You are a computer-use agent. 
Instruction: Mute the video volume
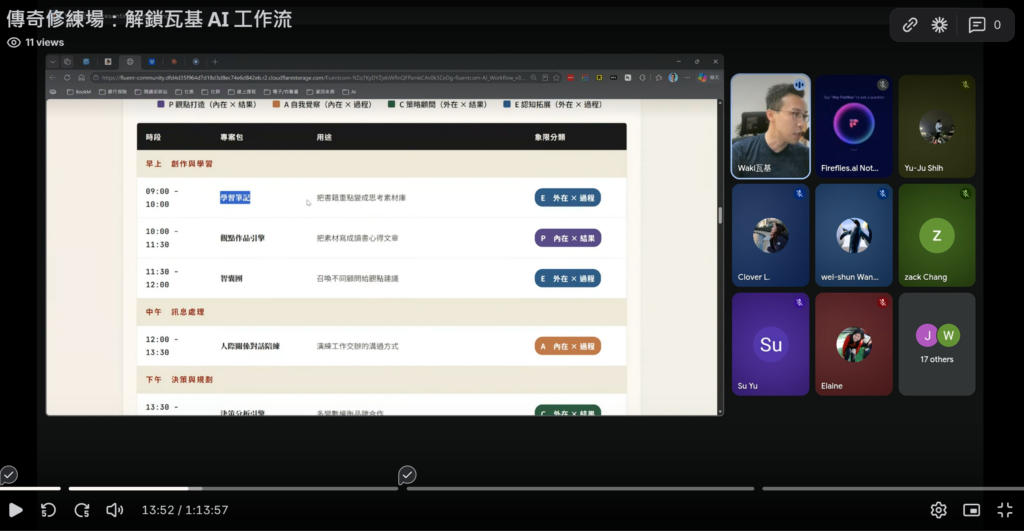[x=114, y=510]
